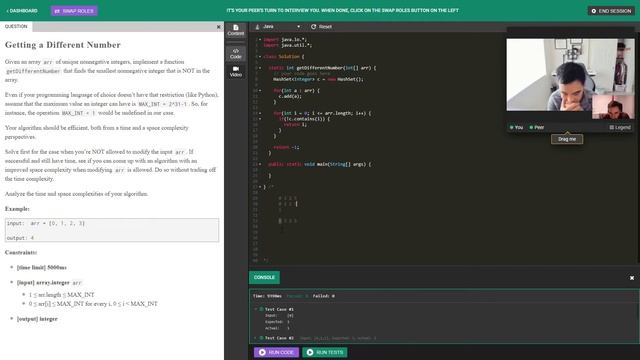Click the example 'output: 4' line
This screenshot has height=360, width=640.
tap(20, 238)
